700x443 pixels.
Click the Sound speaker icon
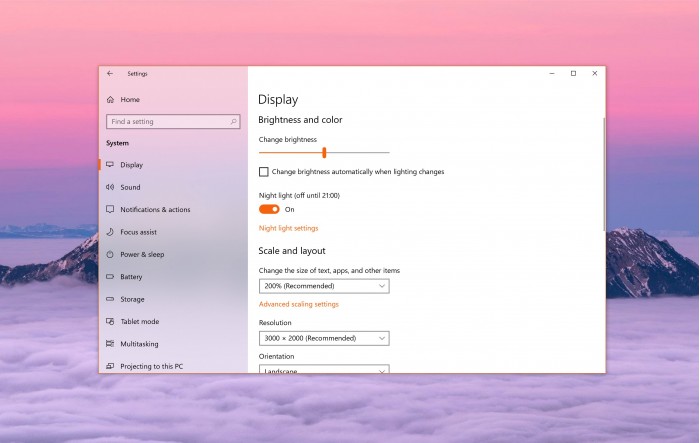coord(110,187)
